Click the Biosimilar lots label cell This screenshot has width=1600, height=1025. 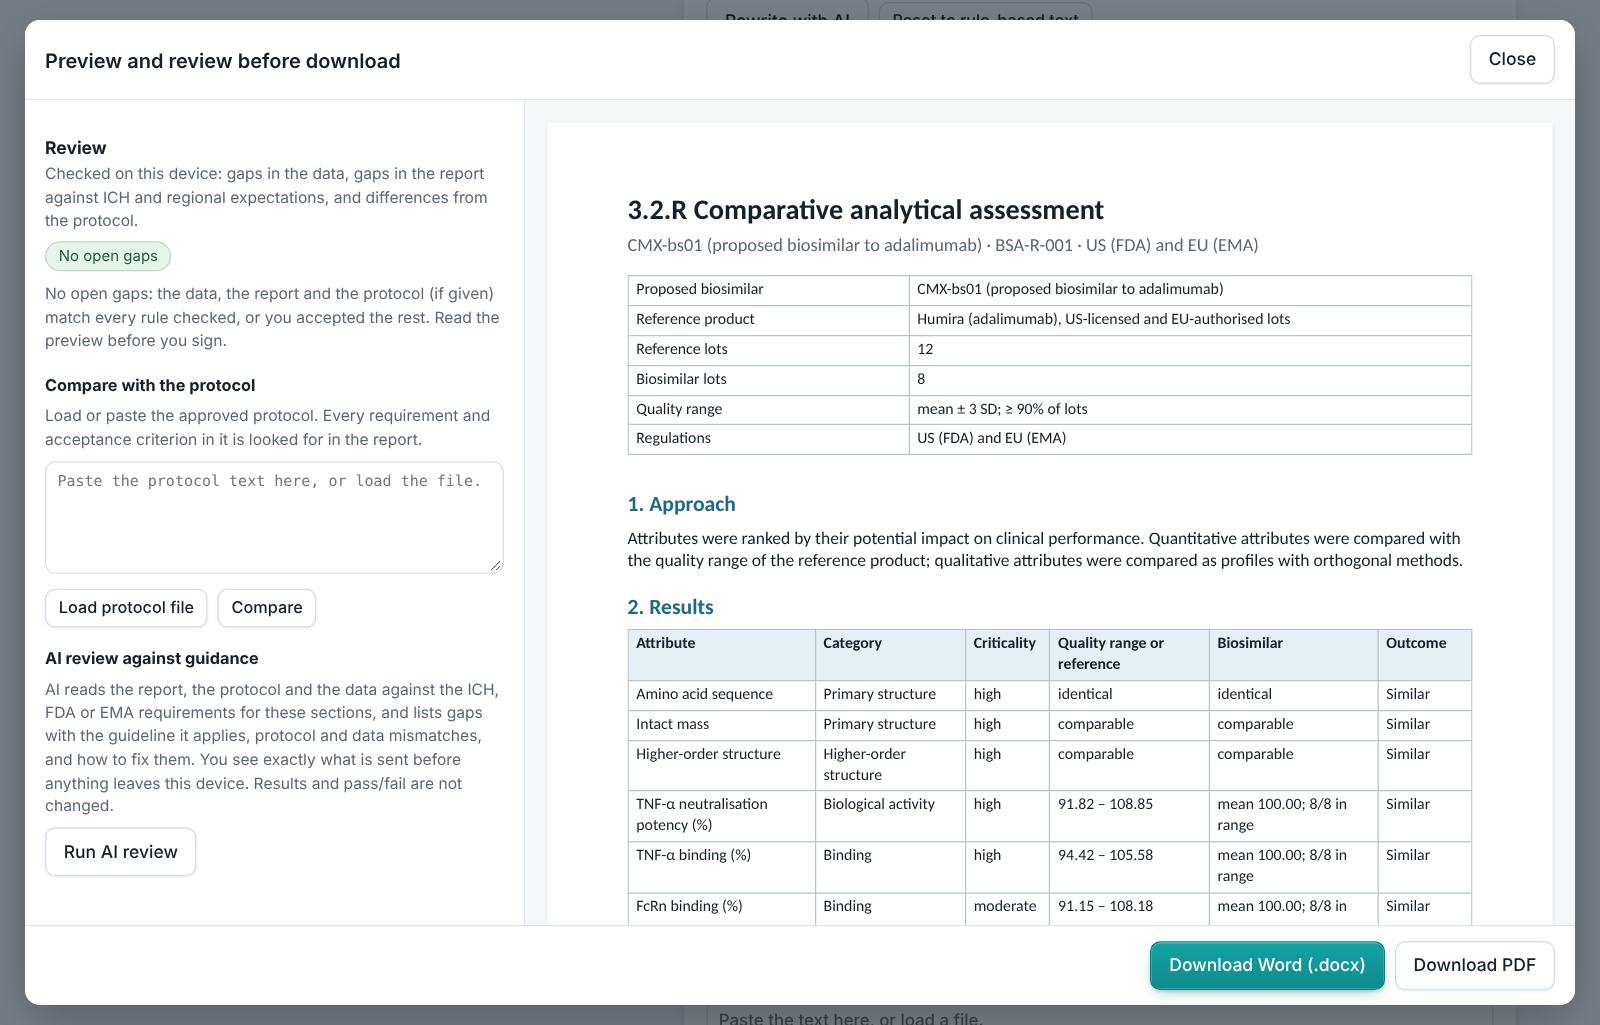[768, 380]
